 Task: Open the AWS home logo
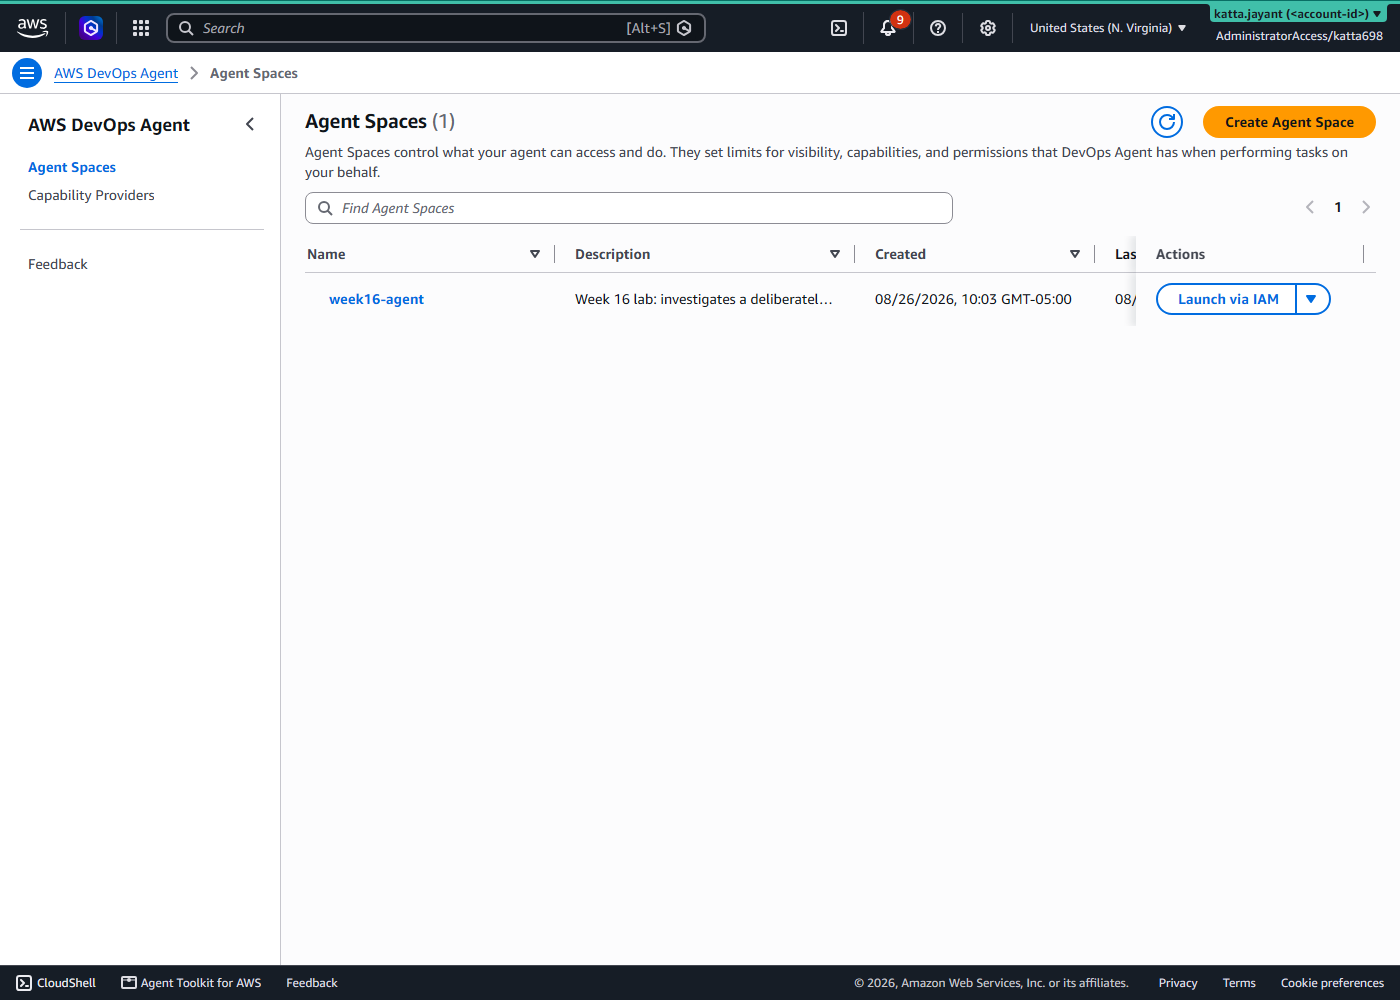click(33, 28)
